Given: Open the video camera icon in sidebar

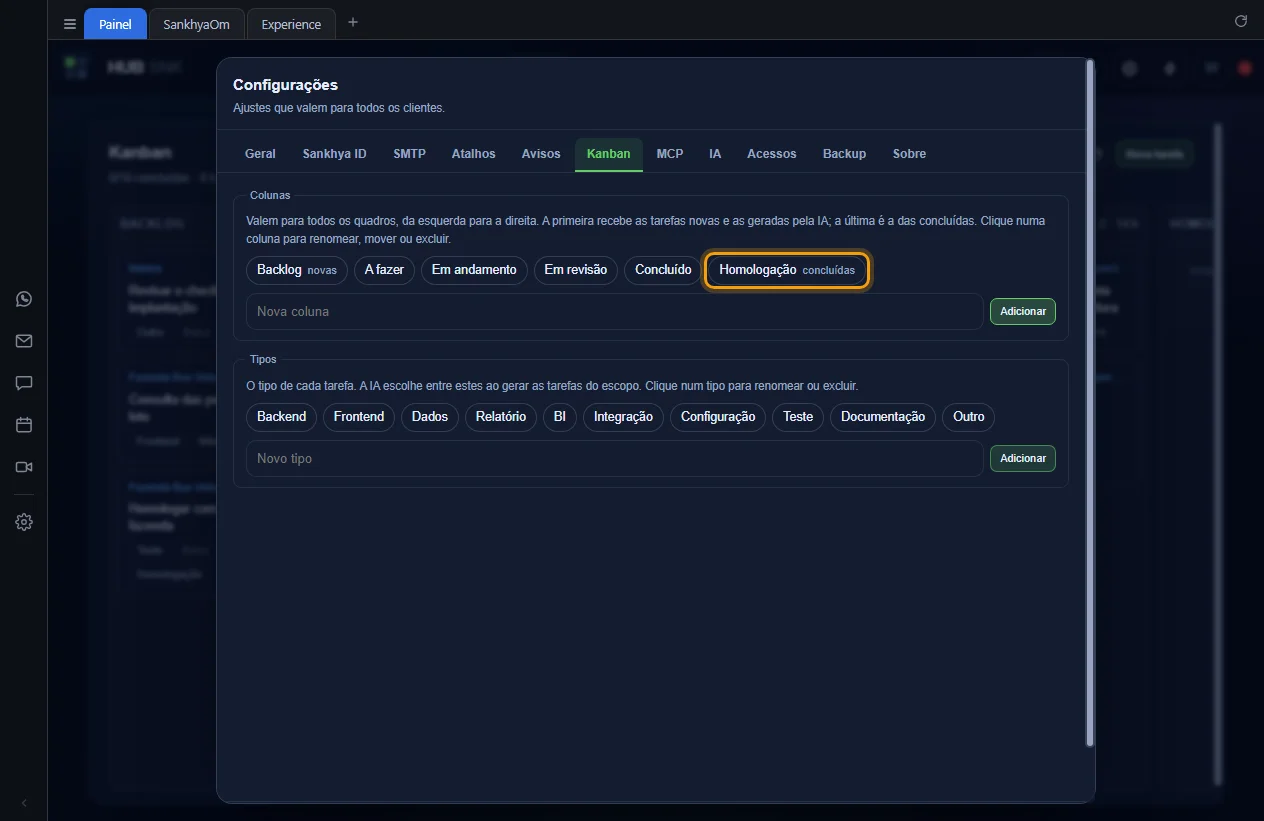Looking at the screenshot, I should point(24,467).
